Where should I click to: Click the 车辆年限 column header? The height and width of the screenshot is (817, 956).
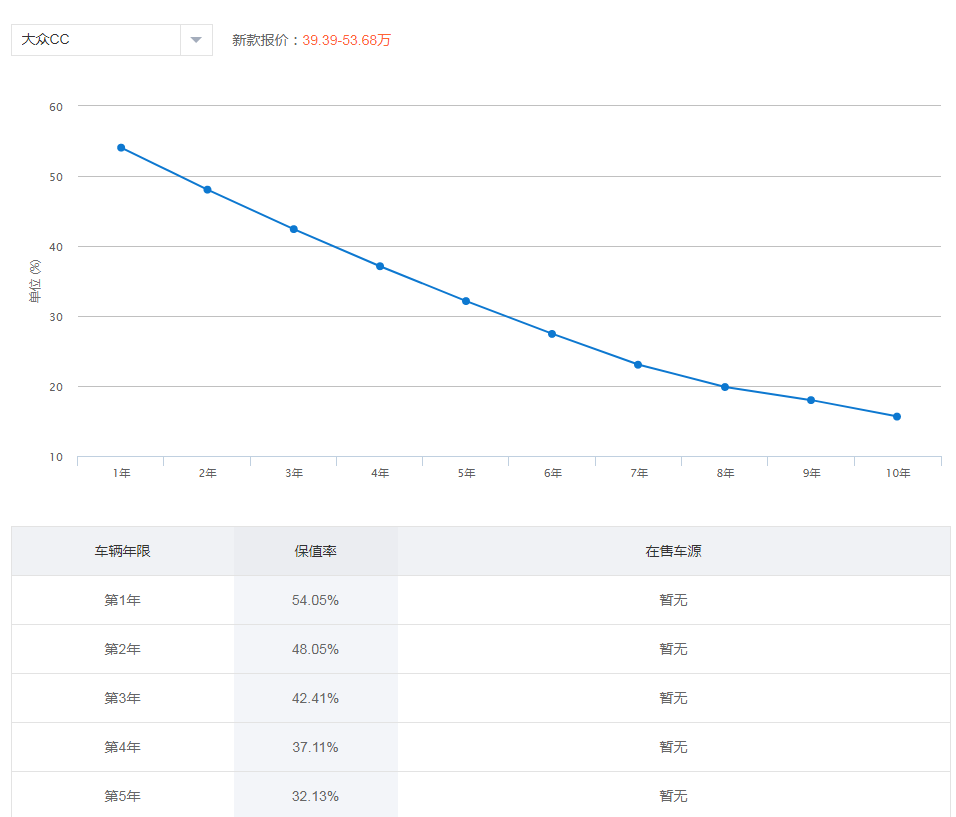(x=123, y=551)
